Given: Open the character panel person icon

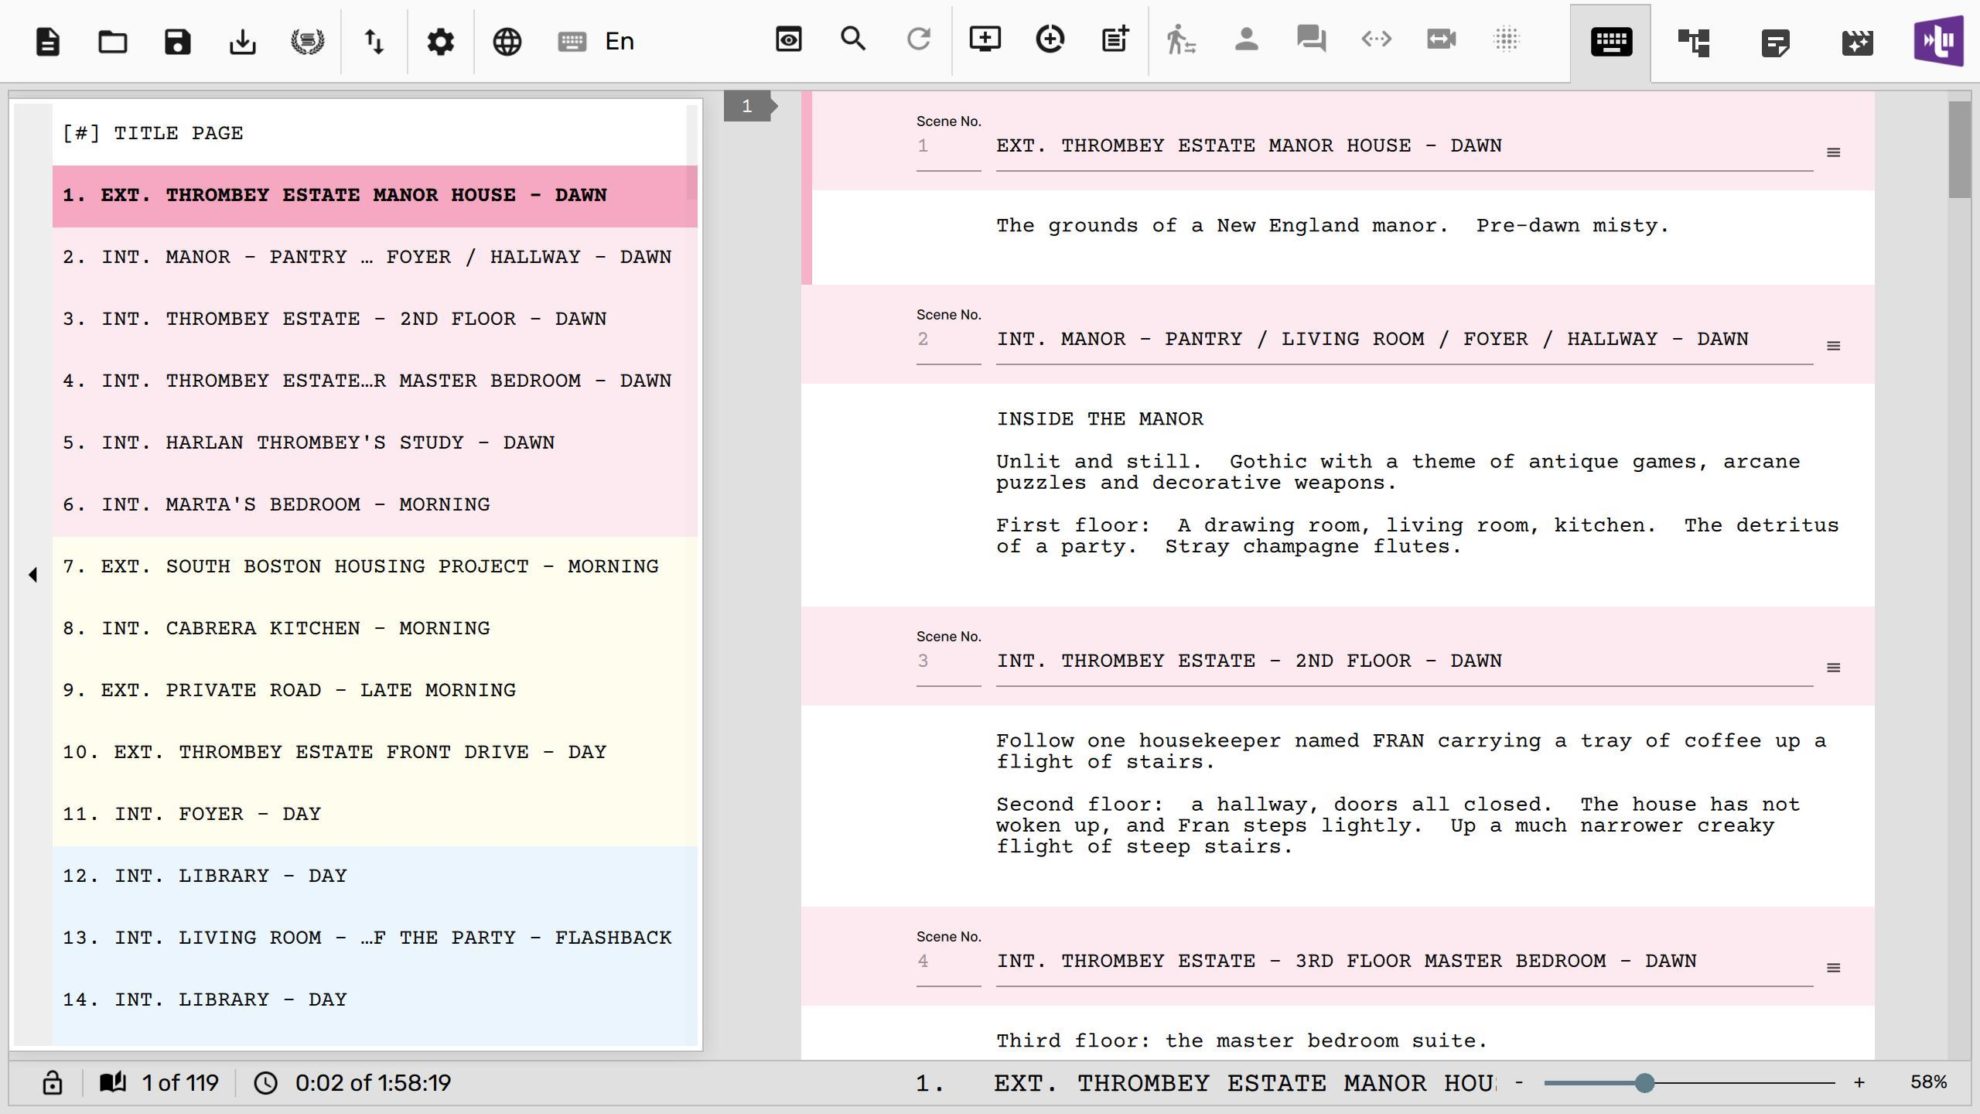Looking at the screenshot, I should point(1246,40).
